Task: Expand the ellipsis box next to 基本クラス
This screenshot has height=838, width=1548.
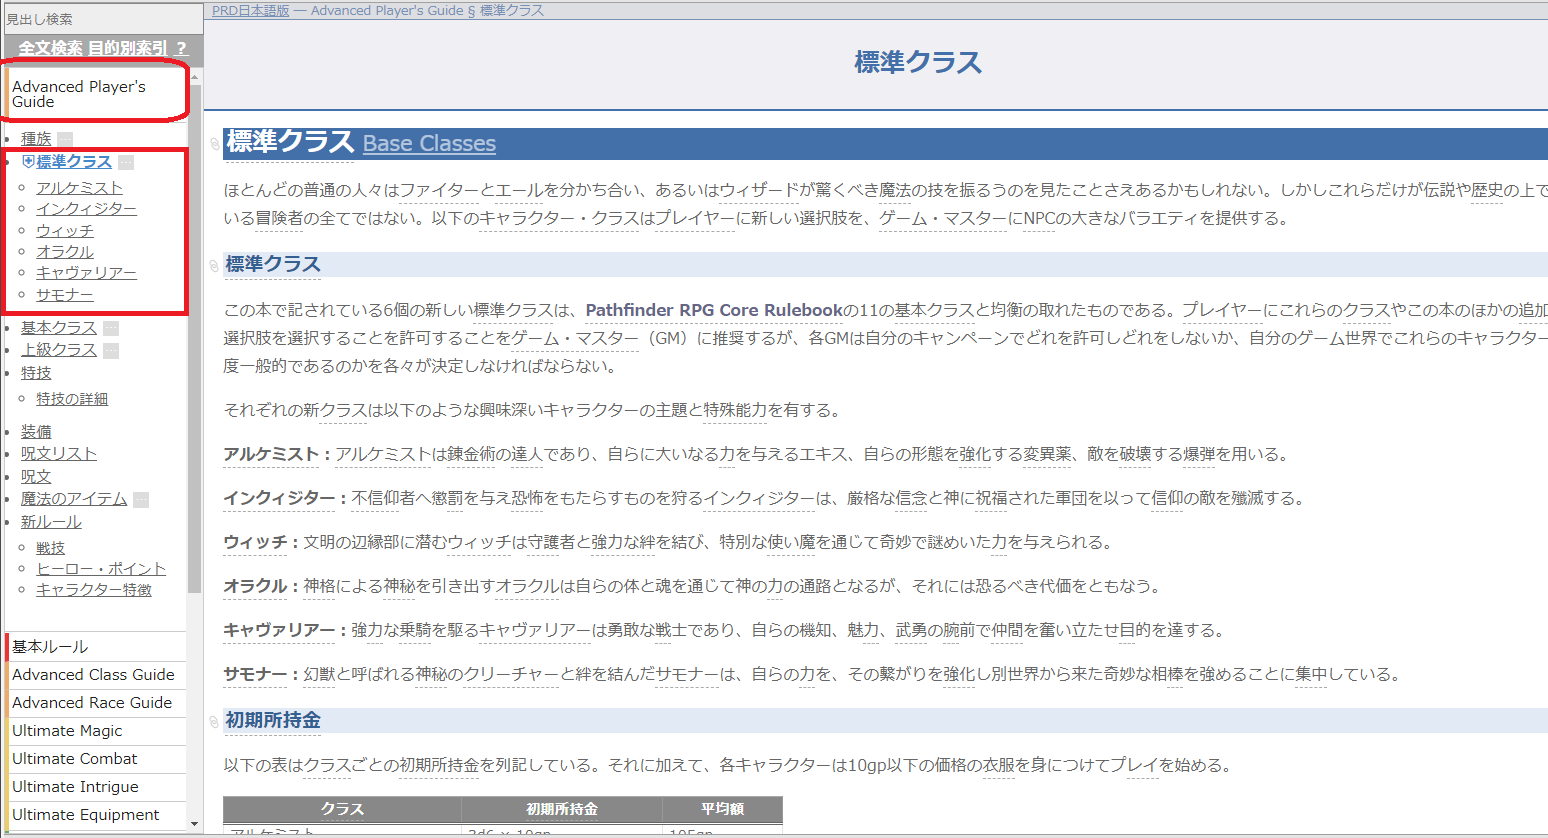Action: 111,329
